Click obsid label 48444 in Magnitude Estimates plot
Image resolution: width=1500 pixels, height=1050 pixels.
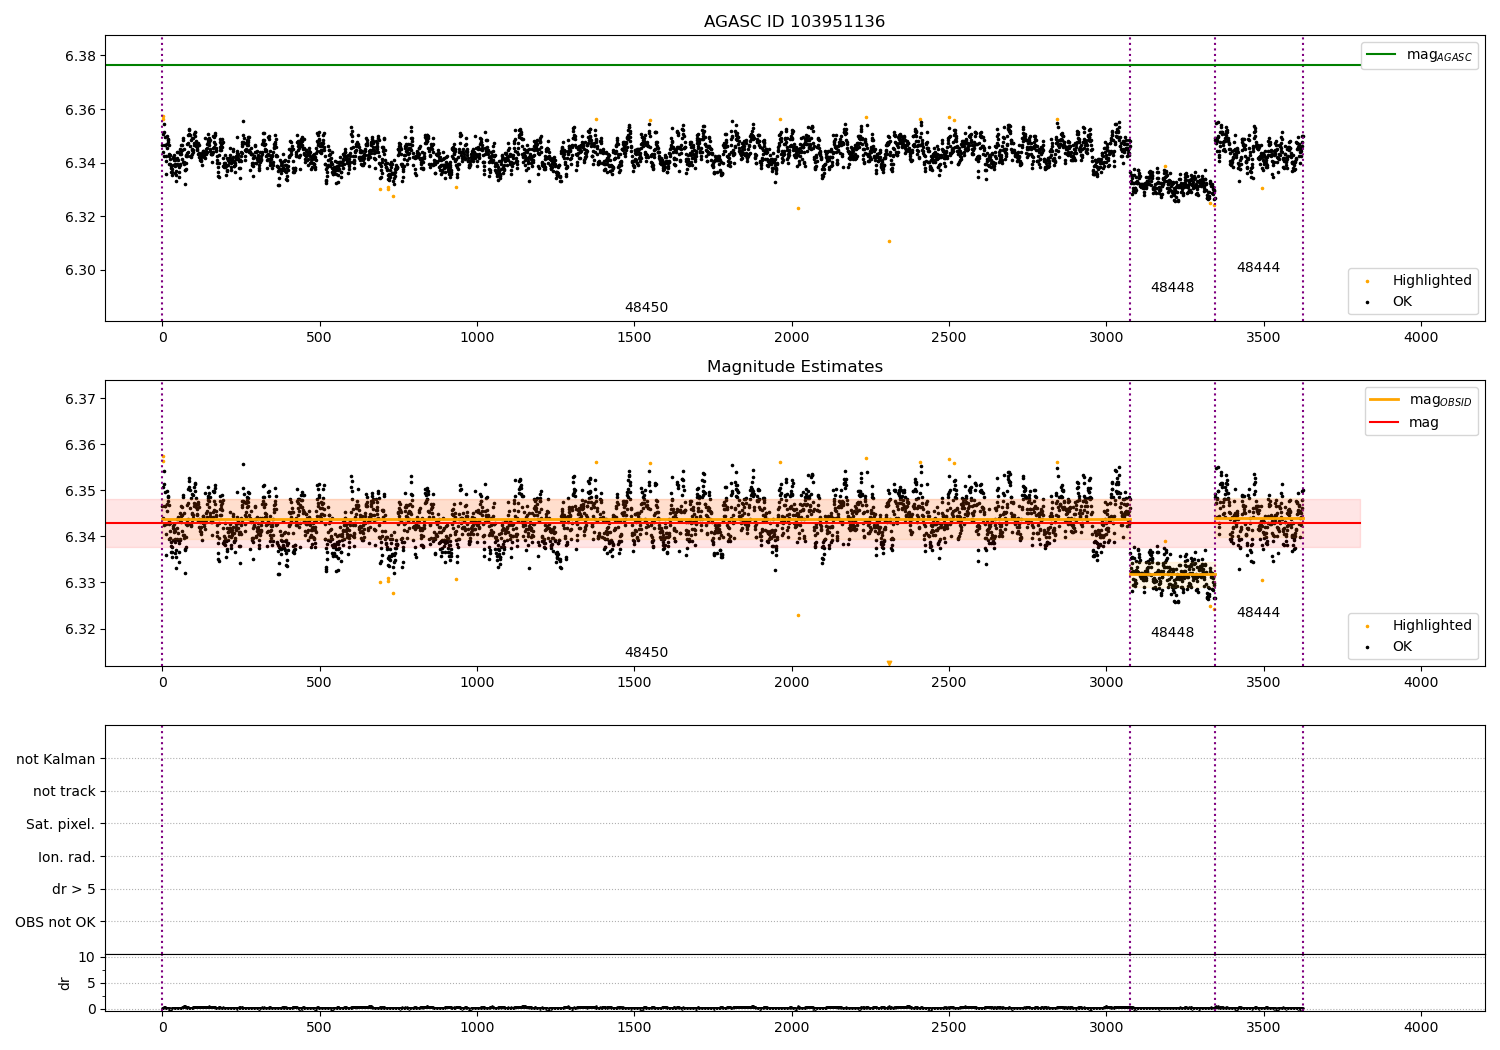click(x=1258, y=613)
